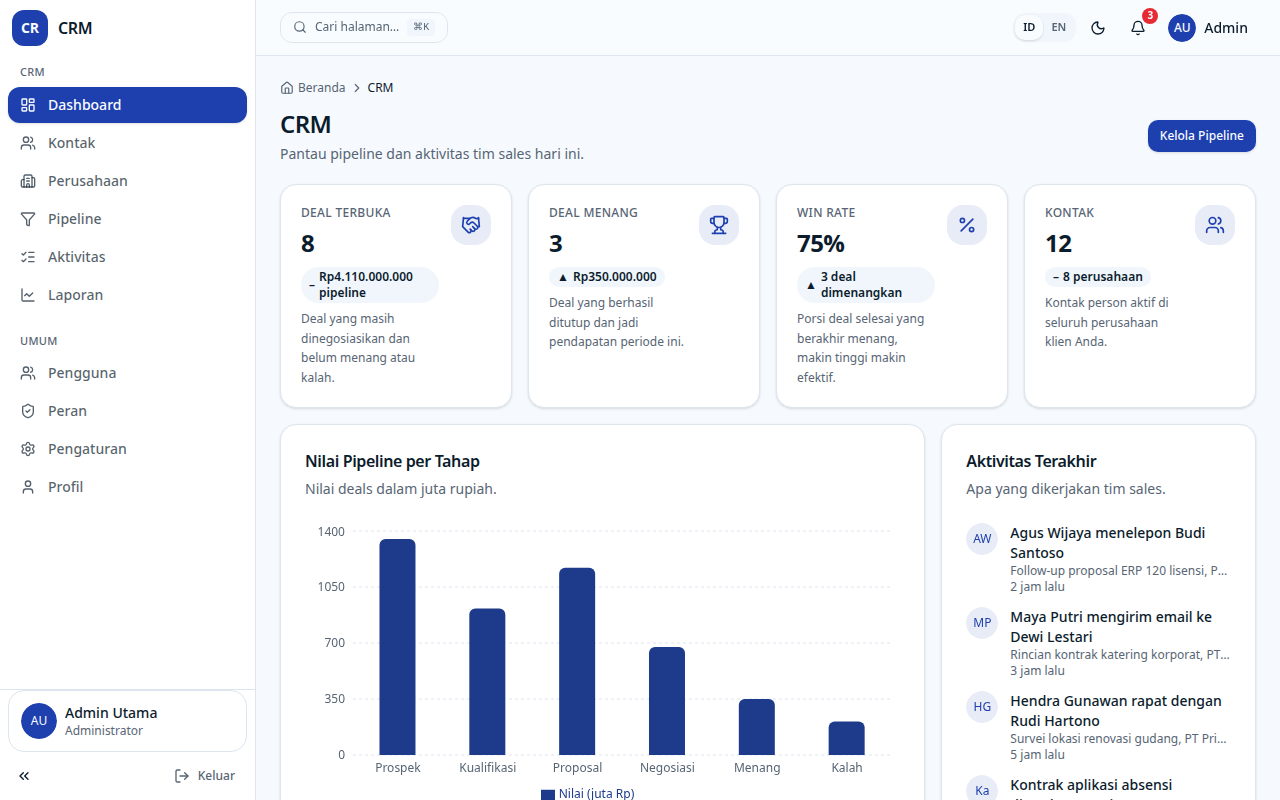Click the Proposal bar in the chart
This screenshot has width=1280, height=800.
click(577, 661)
